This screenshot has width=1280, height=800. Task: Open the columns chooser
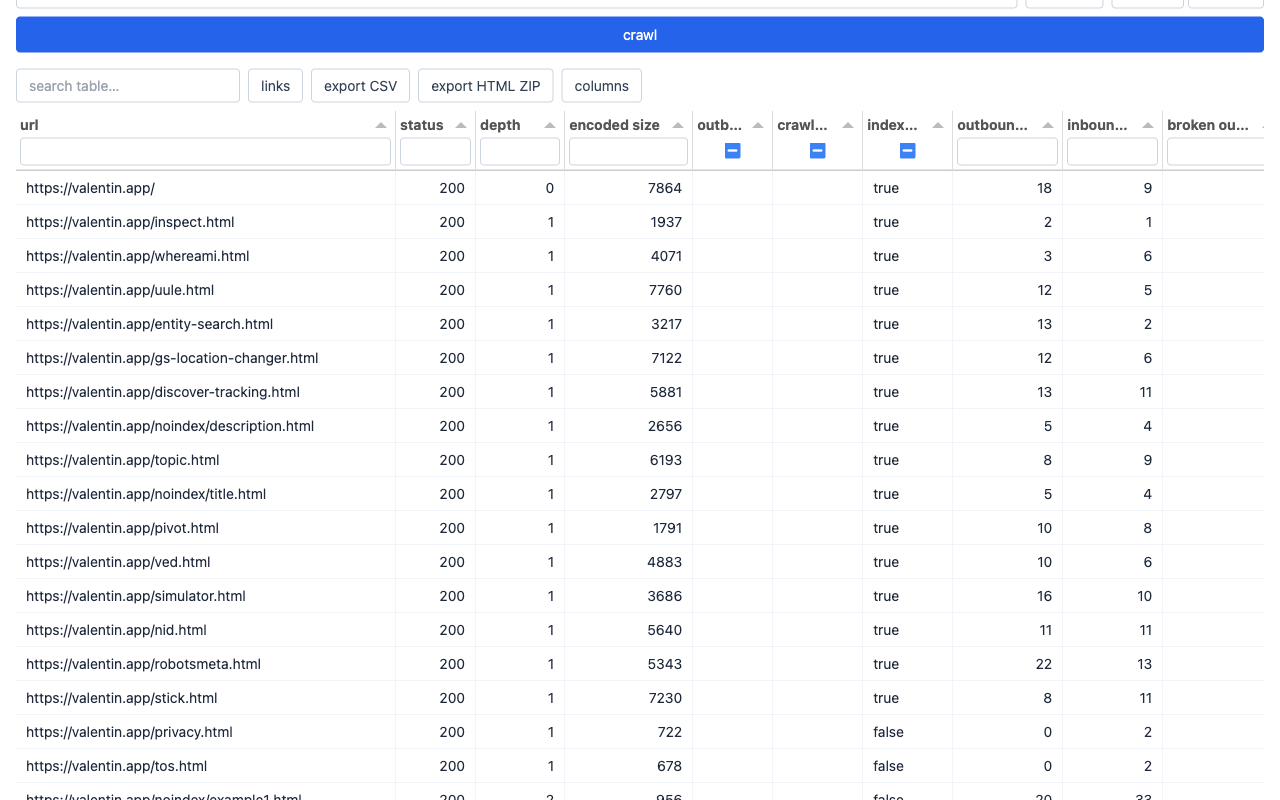pyautogui.click(x=602, y=86)
